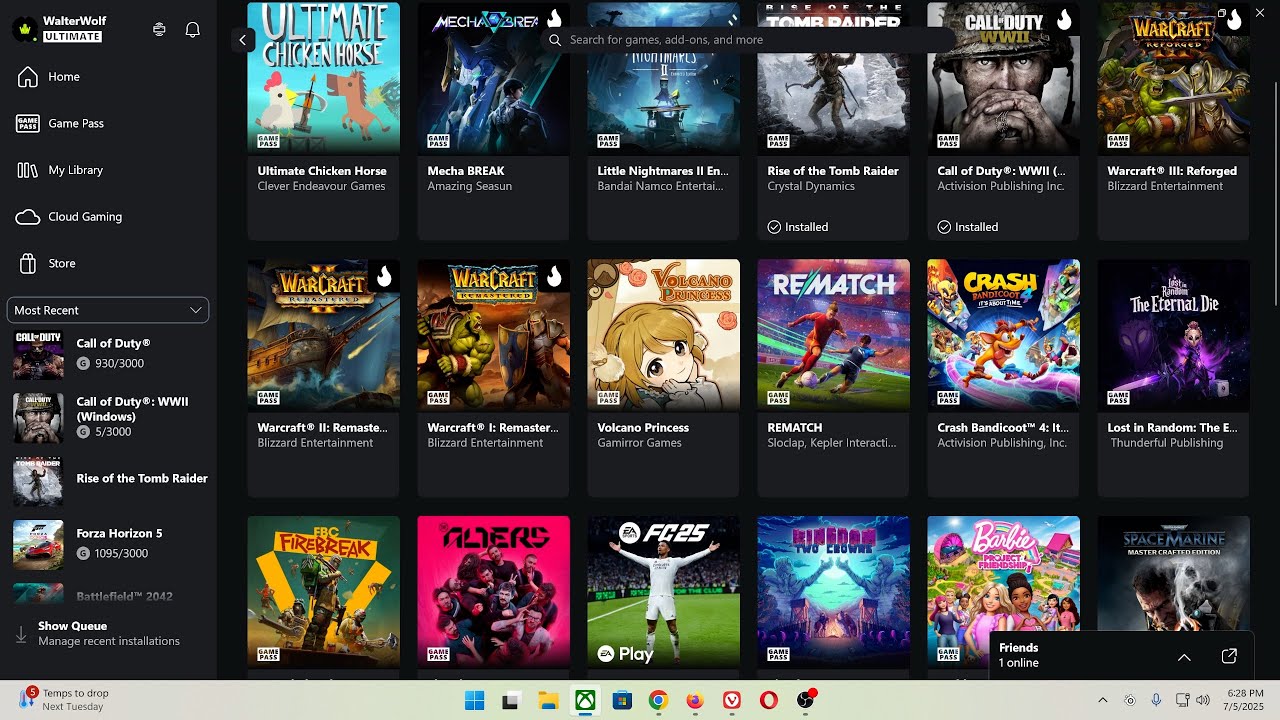Click the Call of Duty 930/3000 gamerscore icon
This screenshot has width=1280, height=720.
[x=83, y=363]
